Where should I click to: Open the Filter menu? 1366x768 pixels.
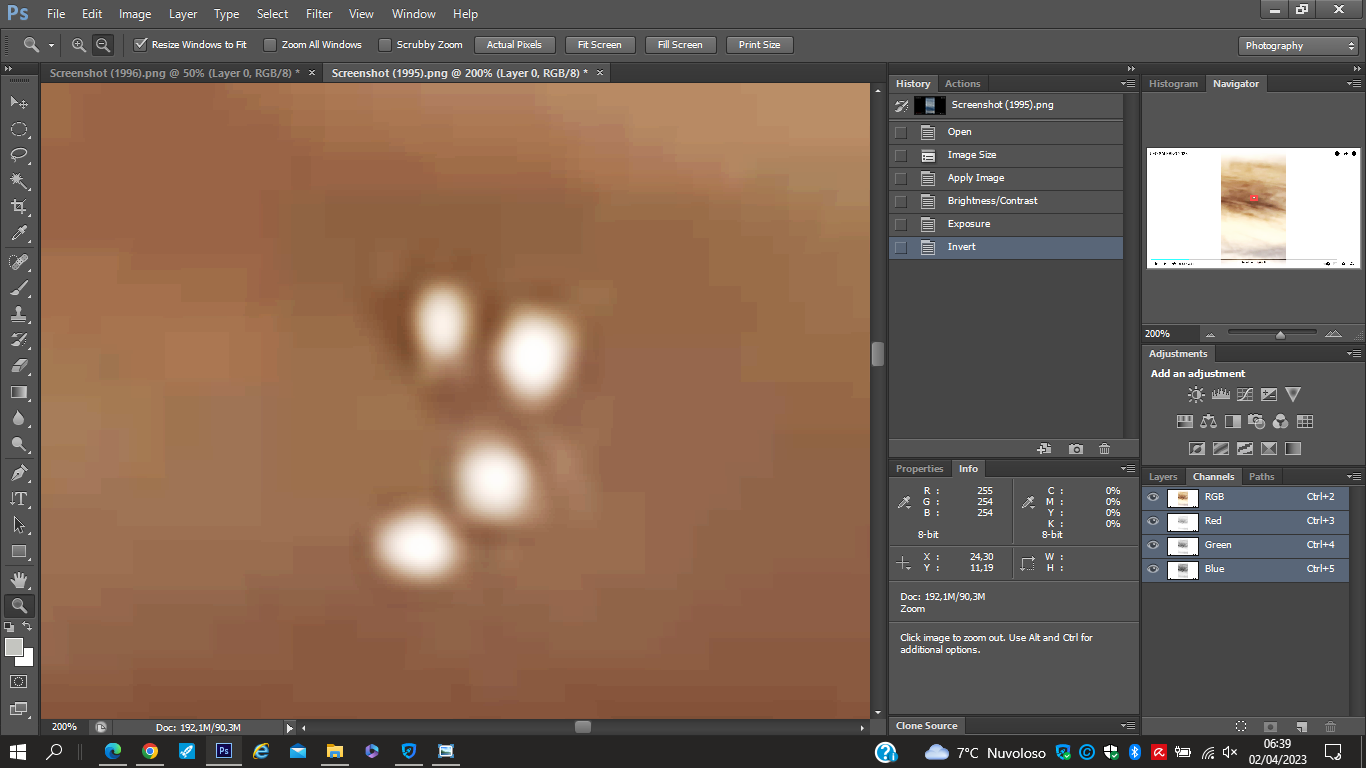click(x=319, y=14)
